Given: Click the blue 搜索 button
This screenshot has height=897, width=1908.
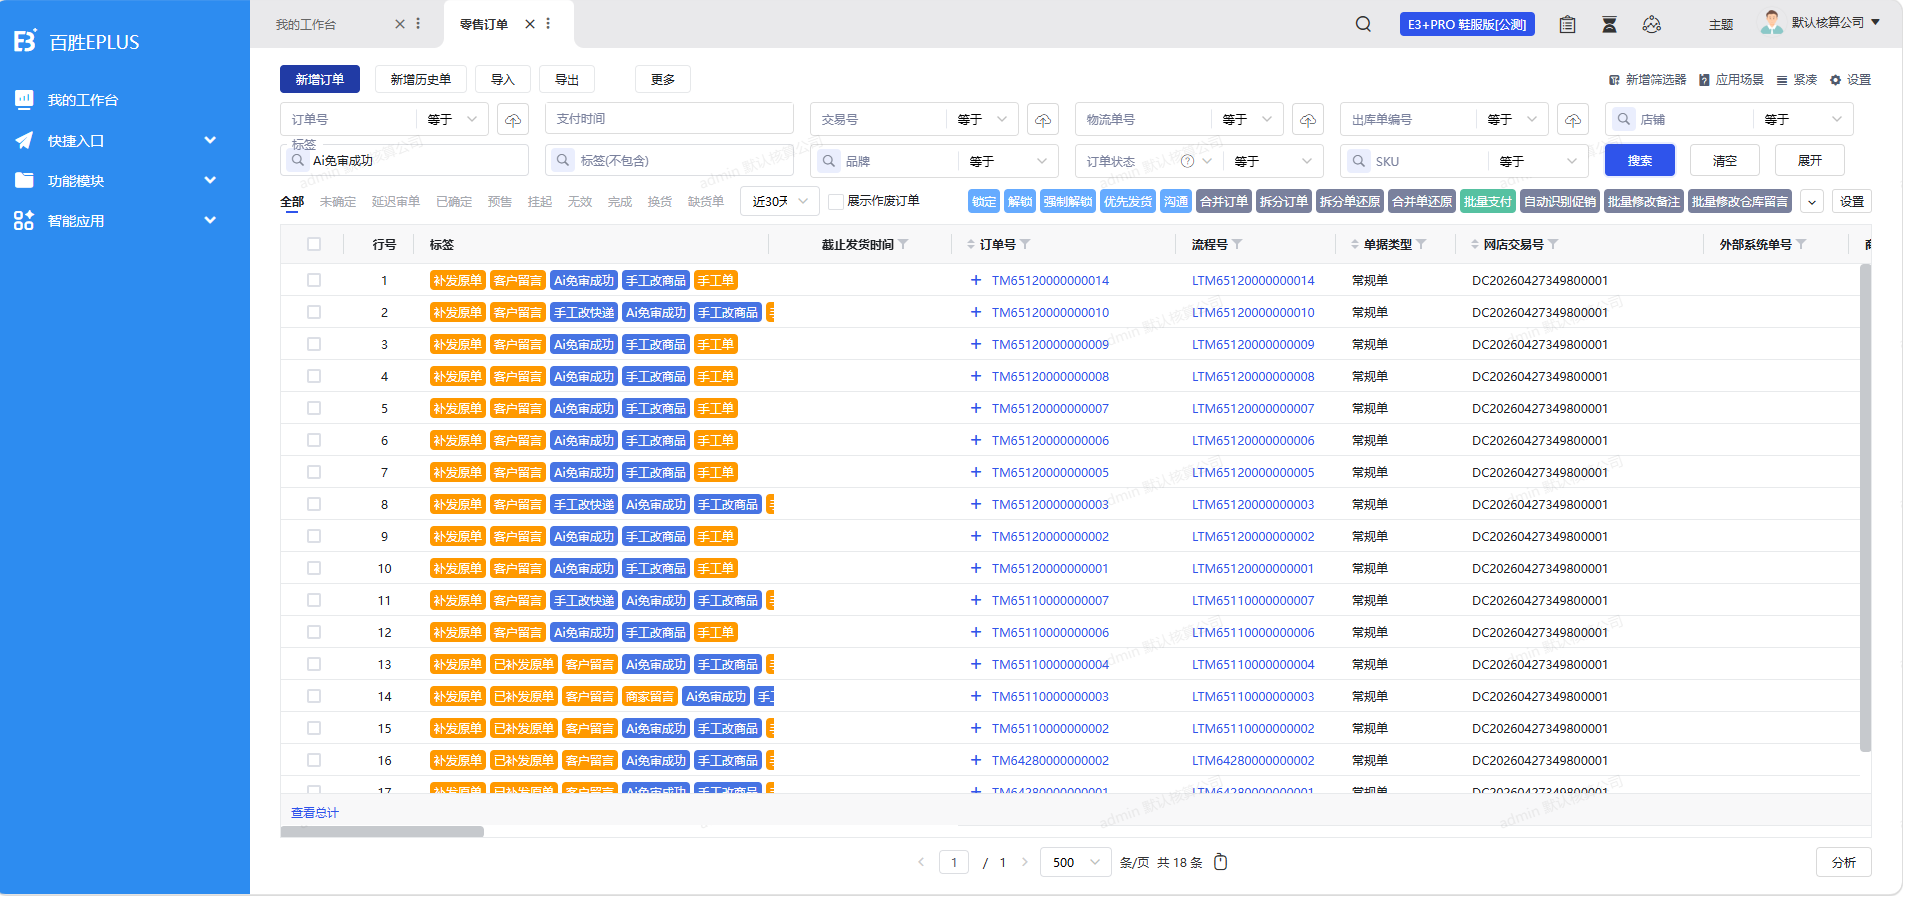Looking at the screenshot, I should (x=1640, y=160).
